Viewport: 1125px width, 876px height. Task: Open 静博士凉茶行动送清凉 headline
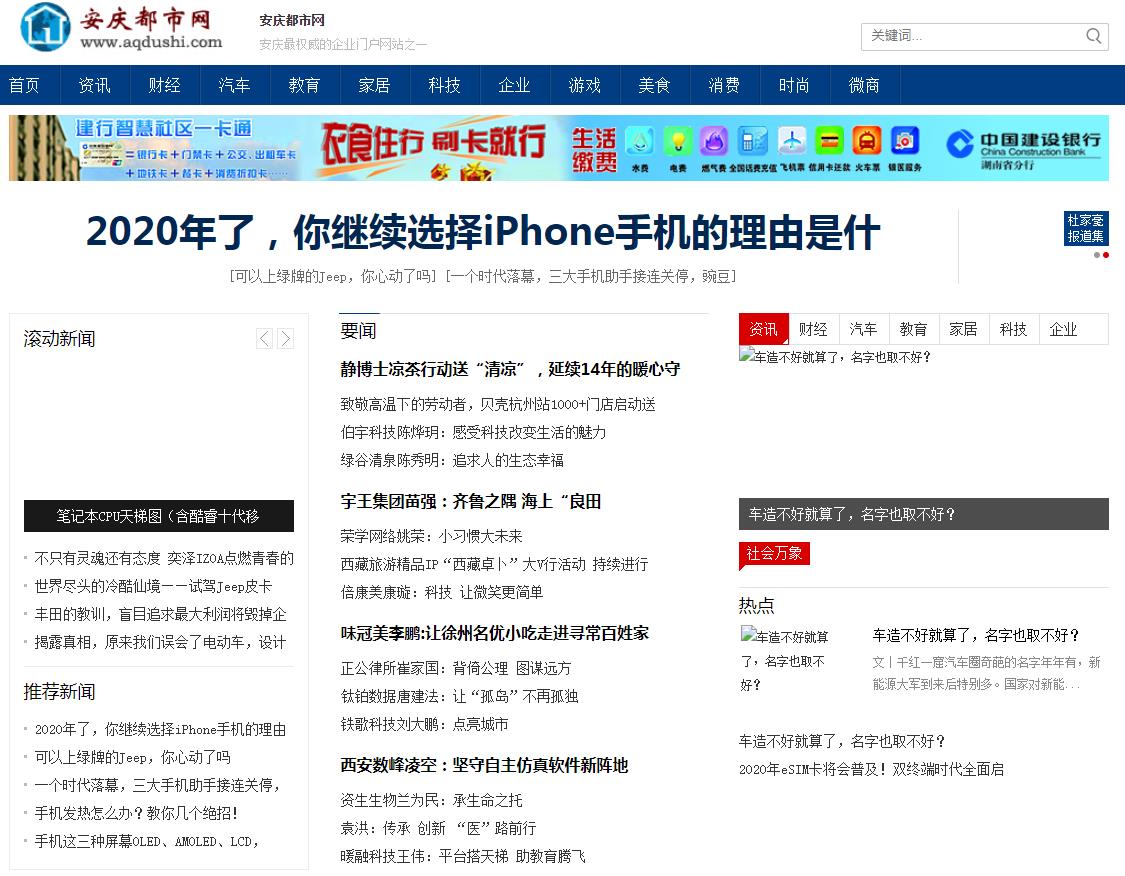pyautogui.click(x=510, y=369)
